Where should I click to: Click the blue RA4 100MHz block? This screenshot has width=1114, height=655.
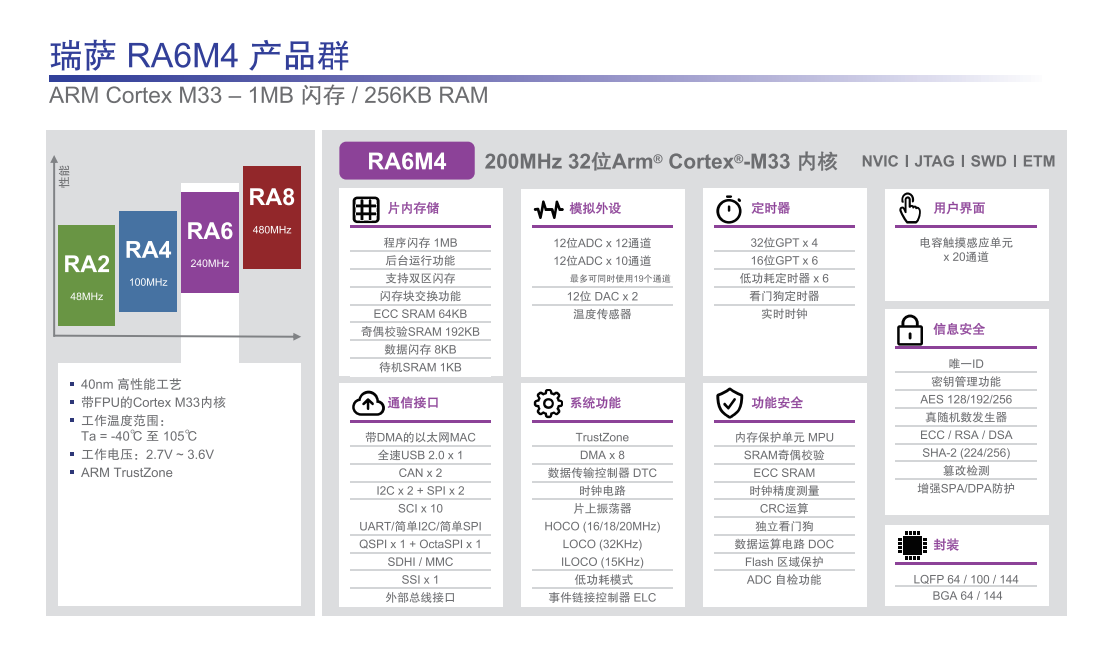148,261
